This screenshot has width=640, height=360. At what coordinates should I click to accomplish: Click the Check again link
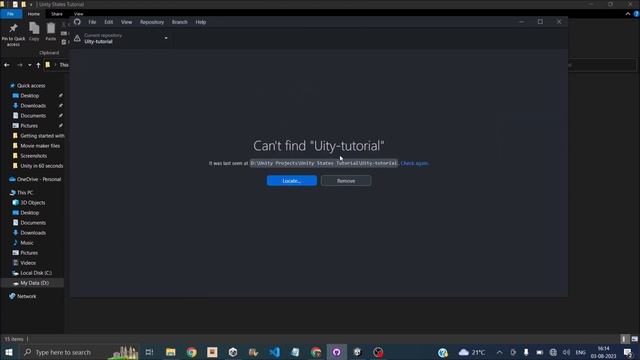[x=414, y=163]
